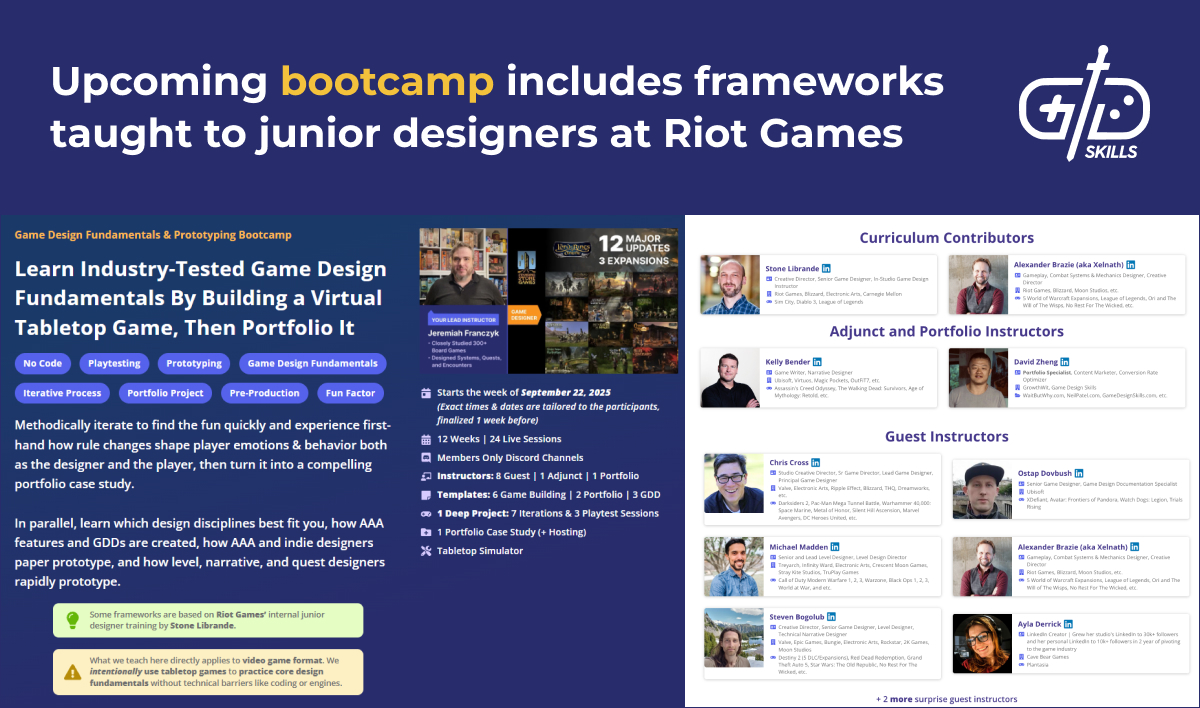Click Ostap Dovbush's profile photo
1200x708 pixels.
tap(984, 491)
